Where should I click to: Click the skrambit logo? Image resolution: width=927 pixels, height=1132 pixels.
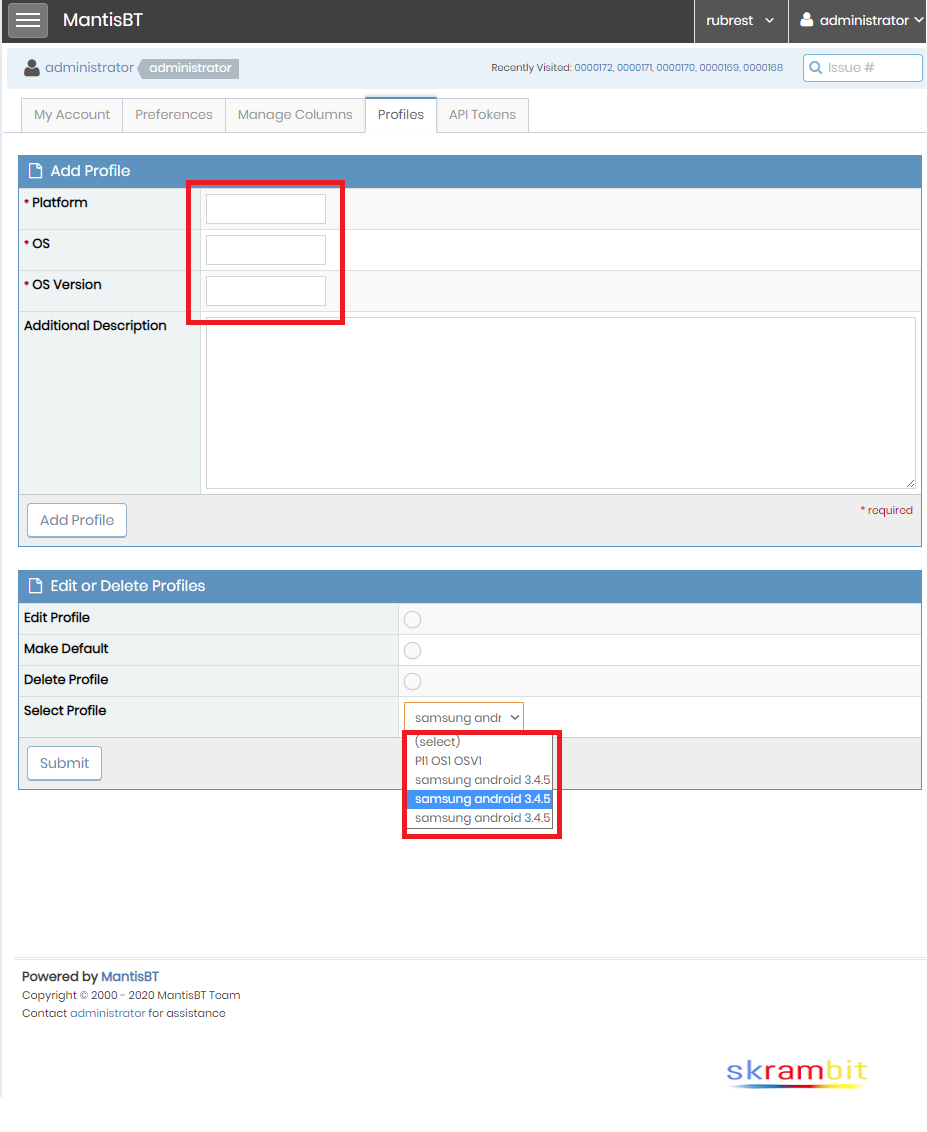[797, 1073]
